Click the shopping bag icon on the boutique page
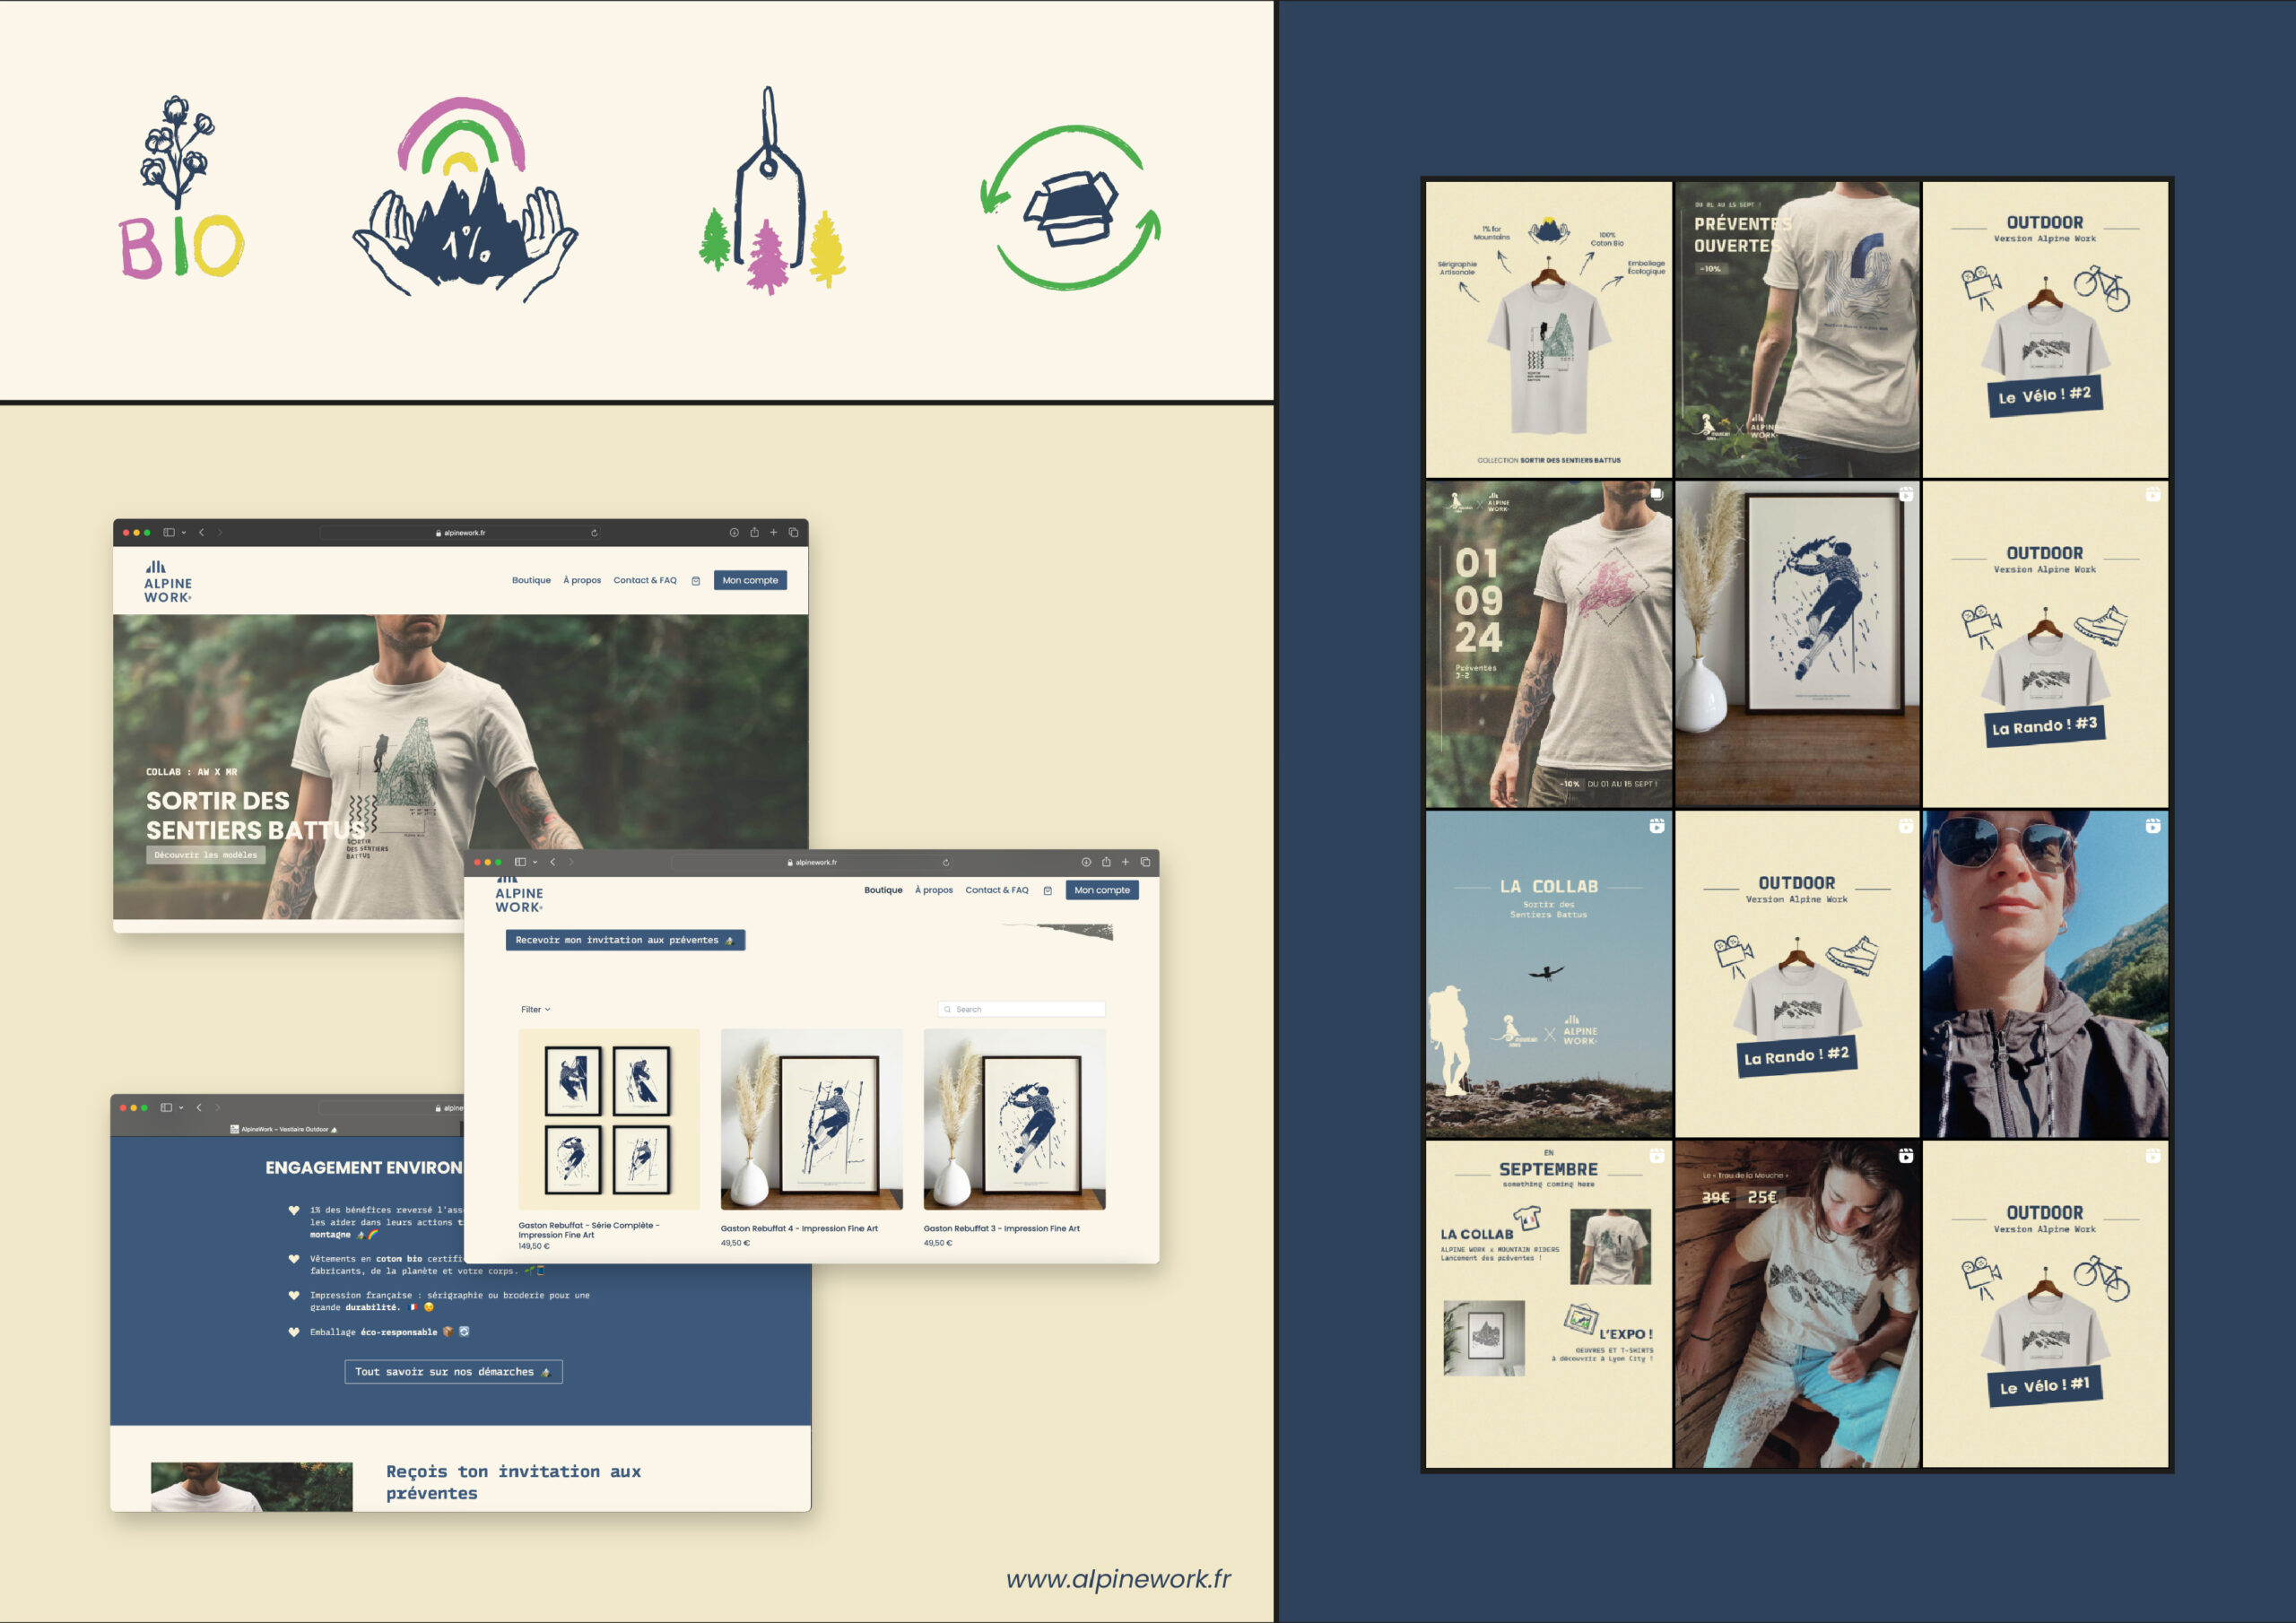The width and height of the screenshot is (2296, 1623). pyautogui.click(x=1047, y=890)
